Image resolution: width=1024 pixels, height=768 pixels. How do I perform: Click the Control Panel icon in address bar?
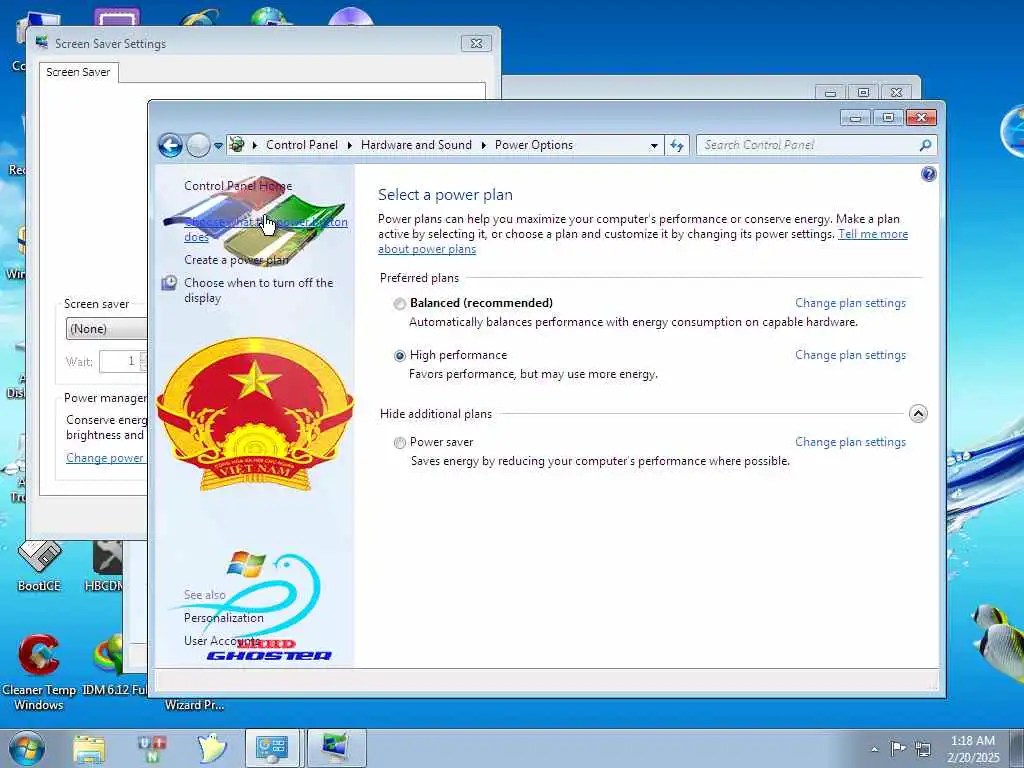click(237, 144)
